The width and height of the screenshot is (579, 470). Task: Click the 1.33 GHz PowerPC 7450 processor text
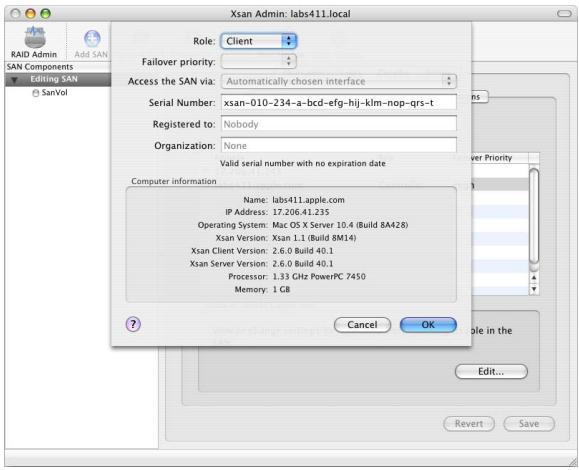point(319,277)
